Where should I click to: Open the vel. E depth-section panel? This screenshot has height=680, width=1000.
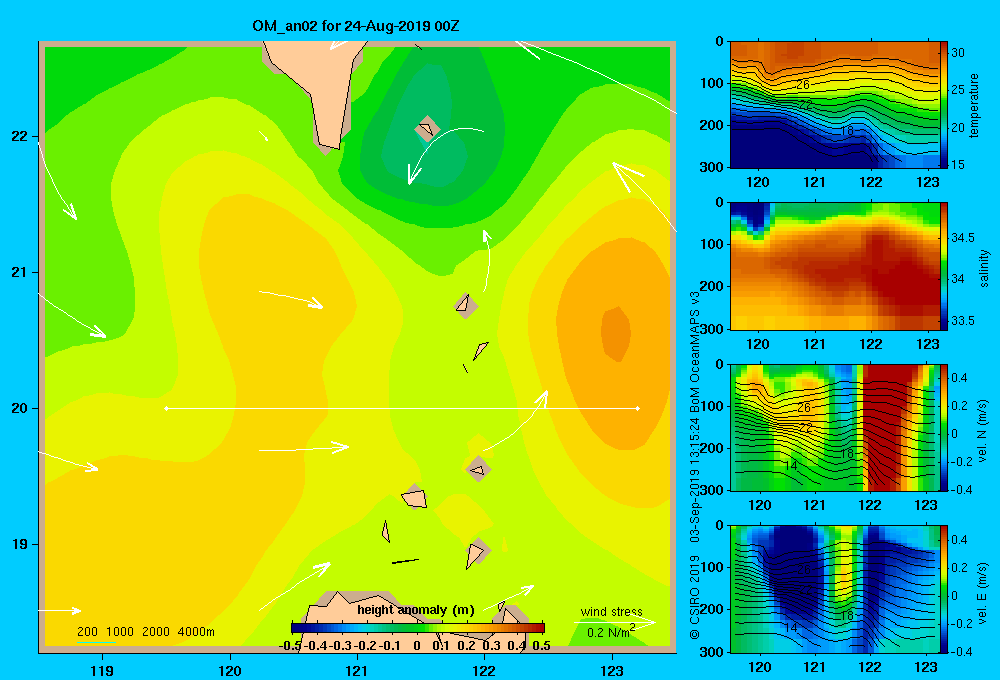pyautogui.click(x=834, y=589)
